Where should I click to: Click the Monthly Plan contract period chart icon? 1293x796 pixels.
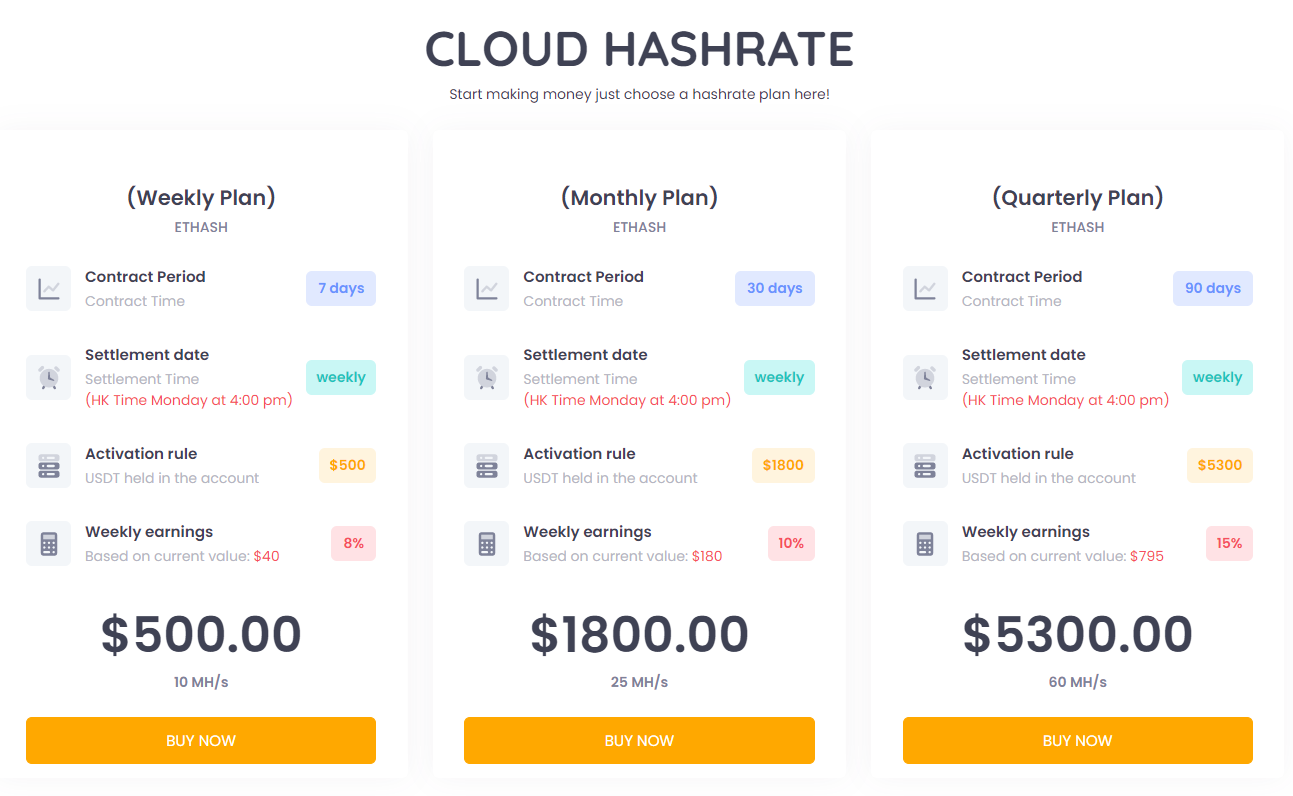[x=487, y=288]
